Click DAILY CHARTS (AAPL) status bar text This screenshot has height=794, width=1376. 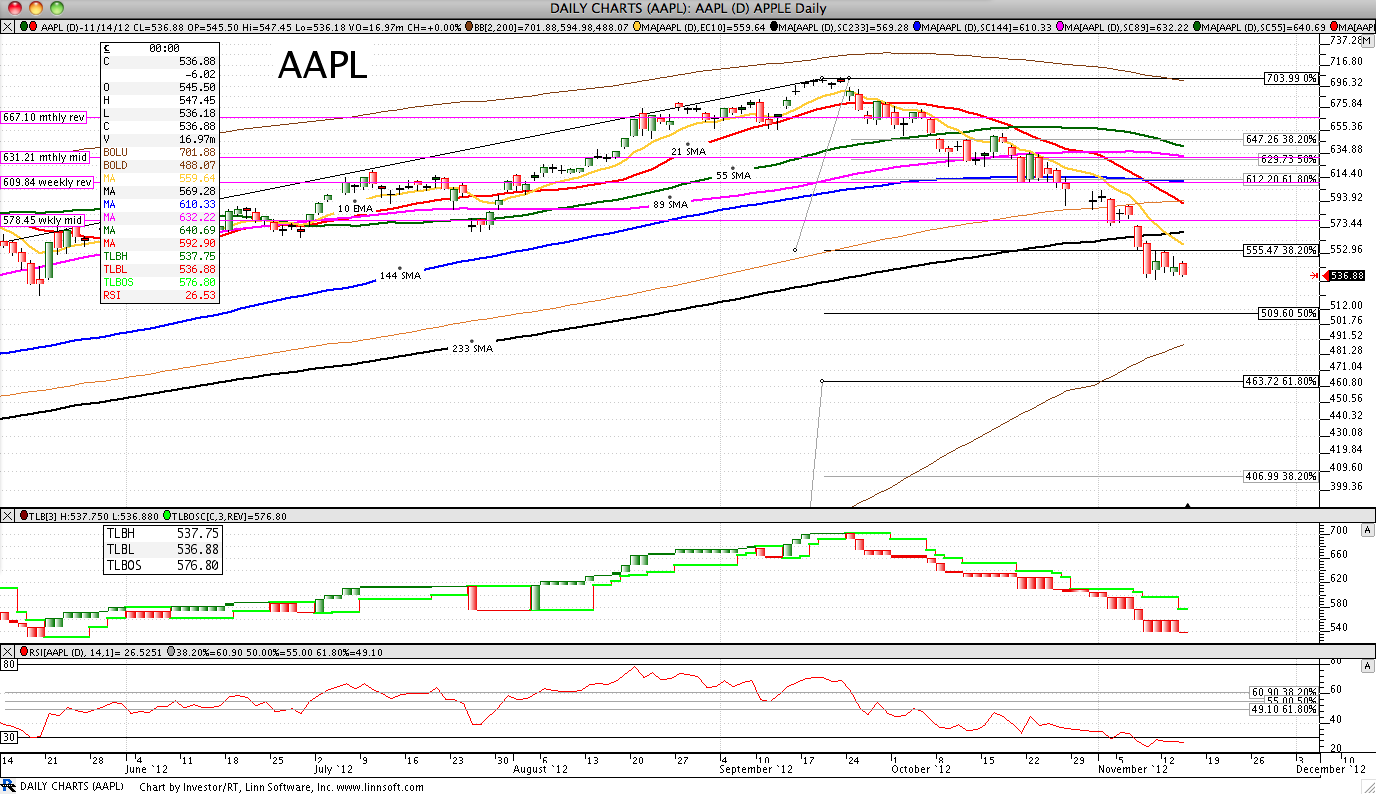72,787
